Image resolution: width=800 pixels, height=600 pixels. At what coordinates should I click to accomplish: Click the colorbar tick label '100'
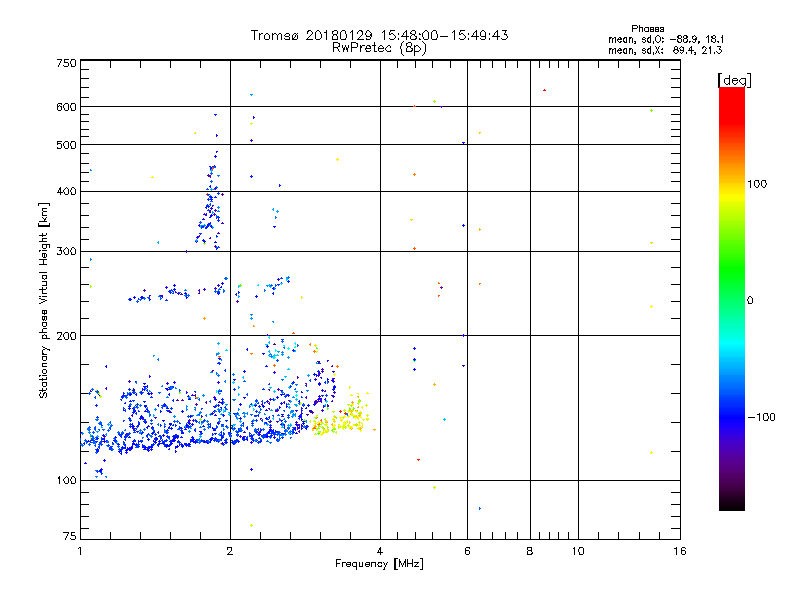click(757, 184)
